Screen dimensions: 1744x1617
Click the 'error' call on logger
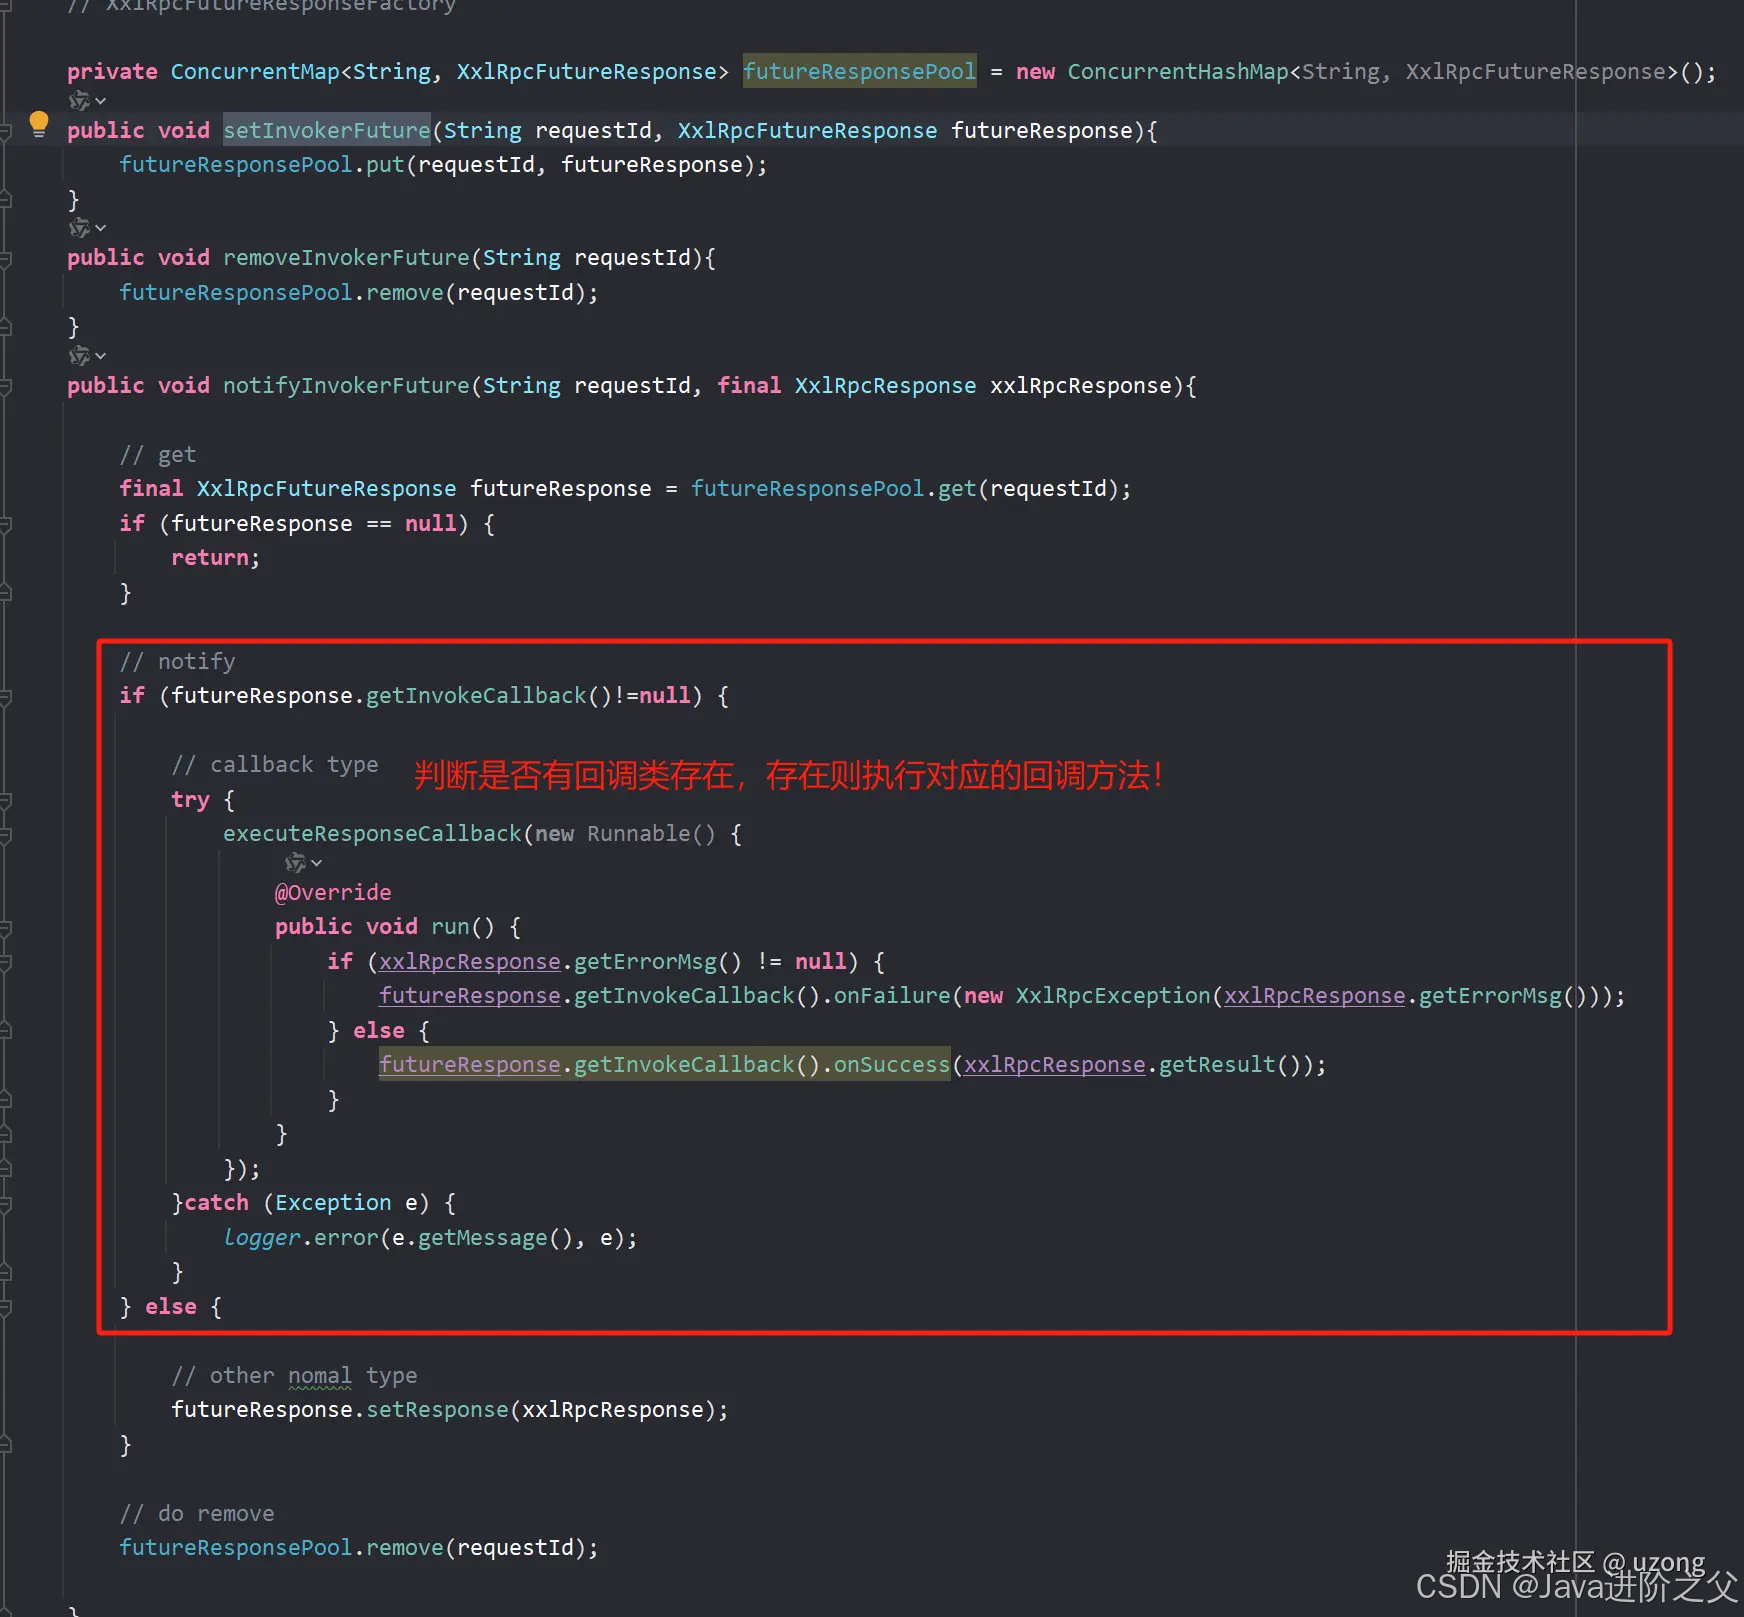point(346,1237)
